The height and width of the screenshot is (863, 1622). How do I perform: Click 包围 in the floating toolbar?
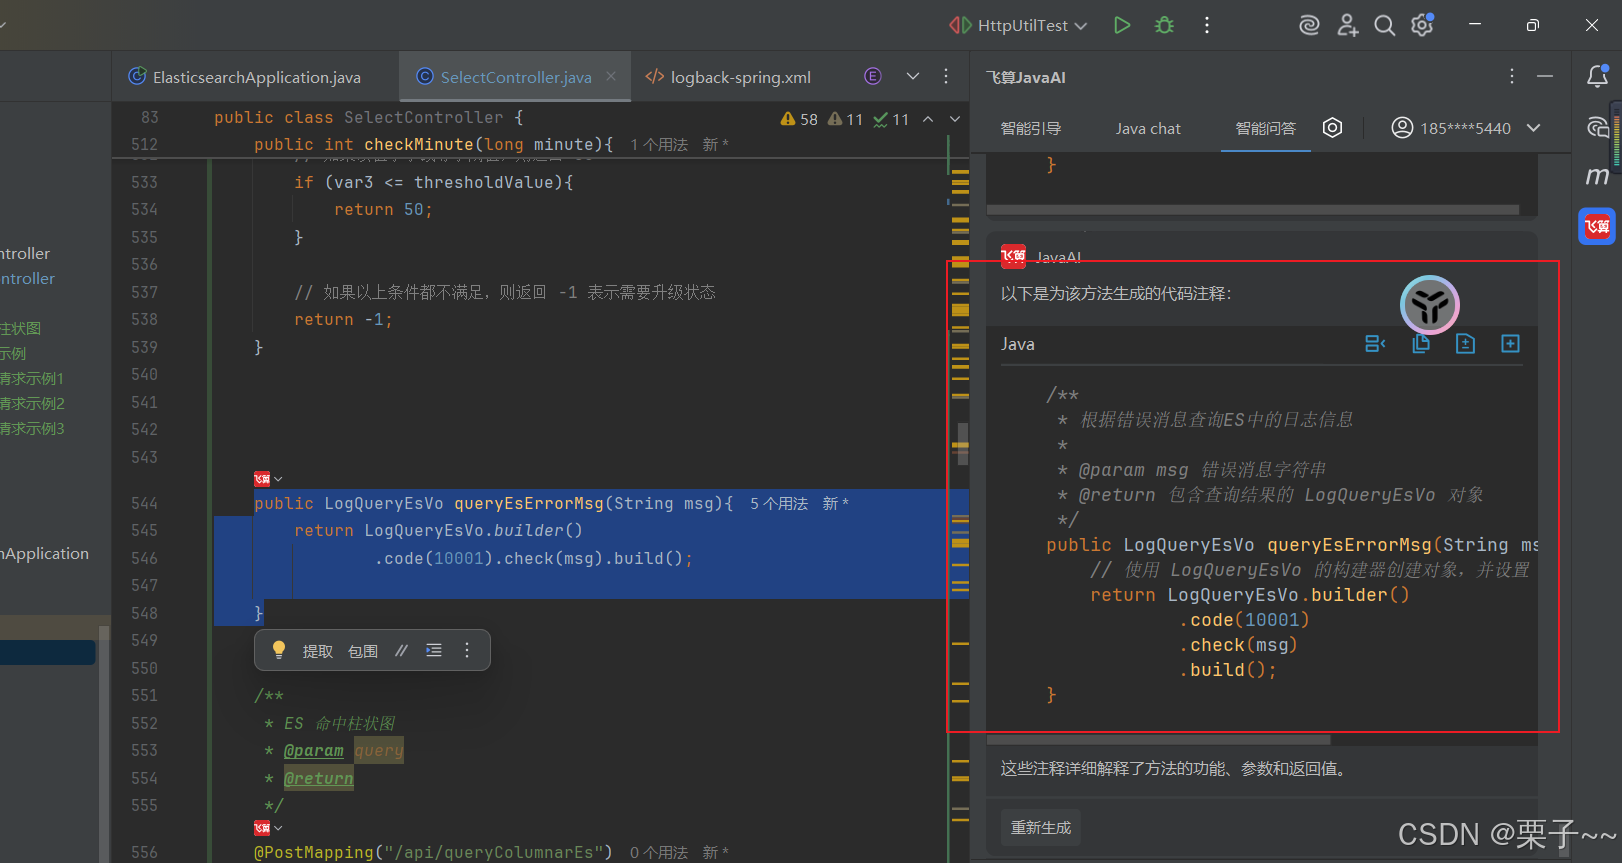(363, 651)
